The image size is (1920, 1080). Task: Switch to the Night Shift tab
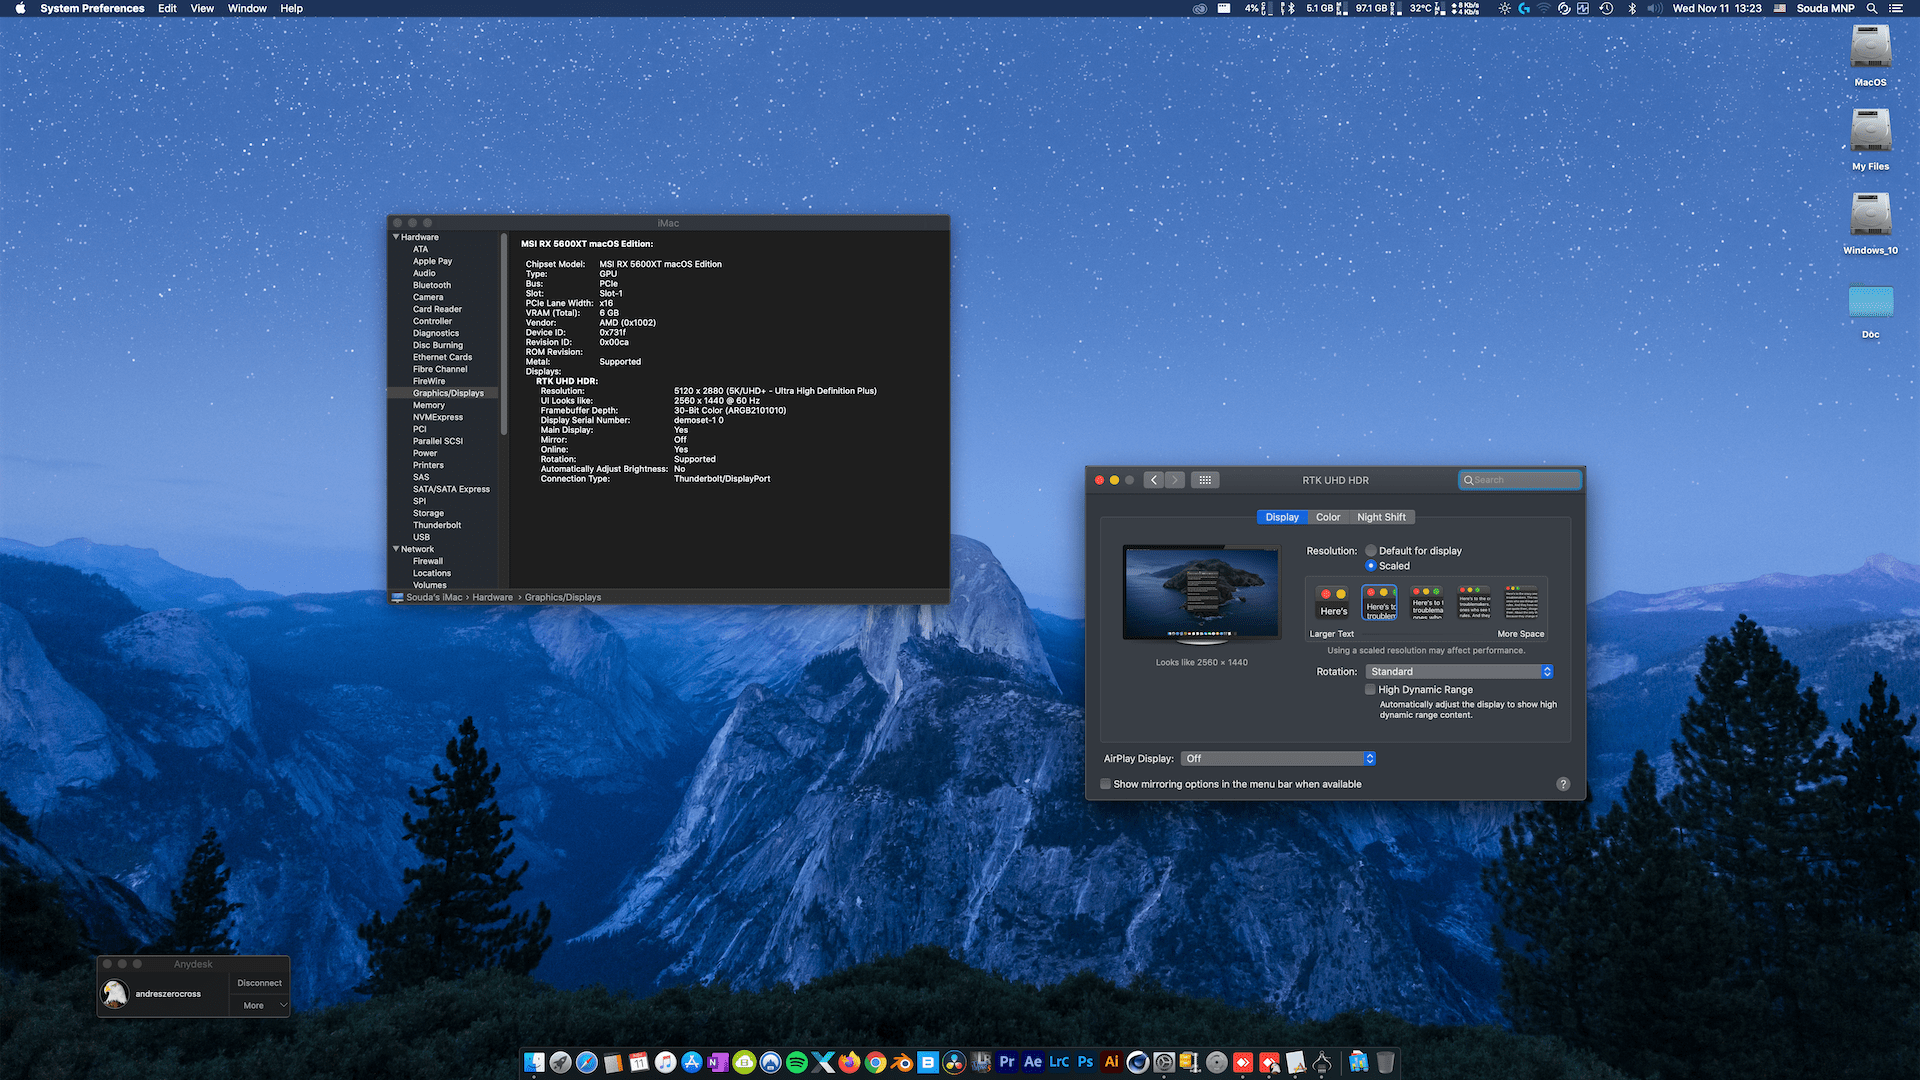click(1381, 517)
